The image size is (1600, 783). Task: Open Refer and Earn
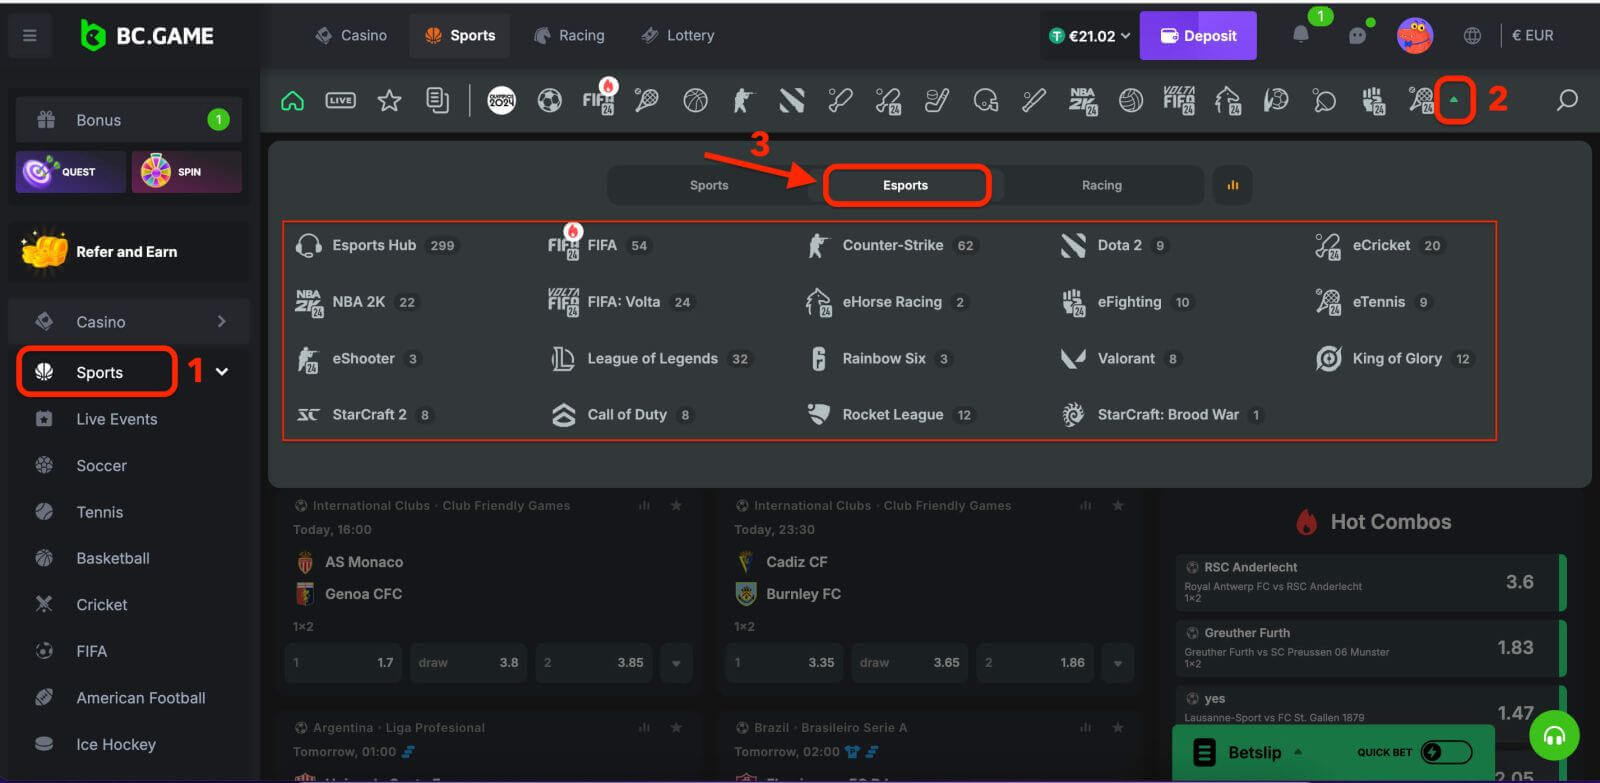tap(129, 252)
